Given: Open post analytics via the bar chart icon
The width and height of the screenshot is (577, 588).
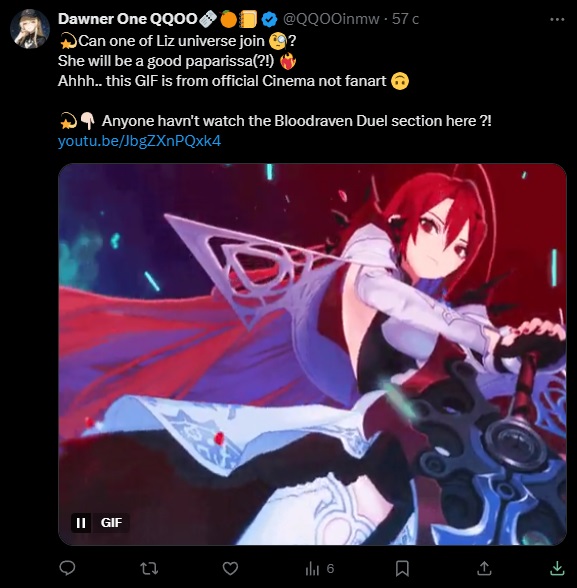Looking at the screenshot, I should coord(312,569).
